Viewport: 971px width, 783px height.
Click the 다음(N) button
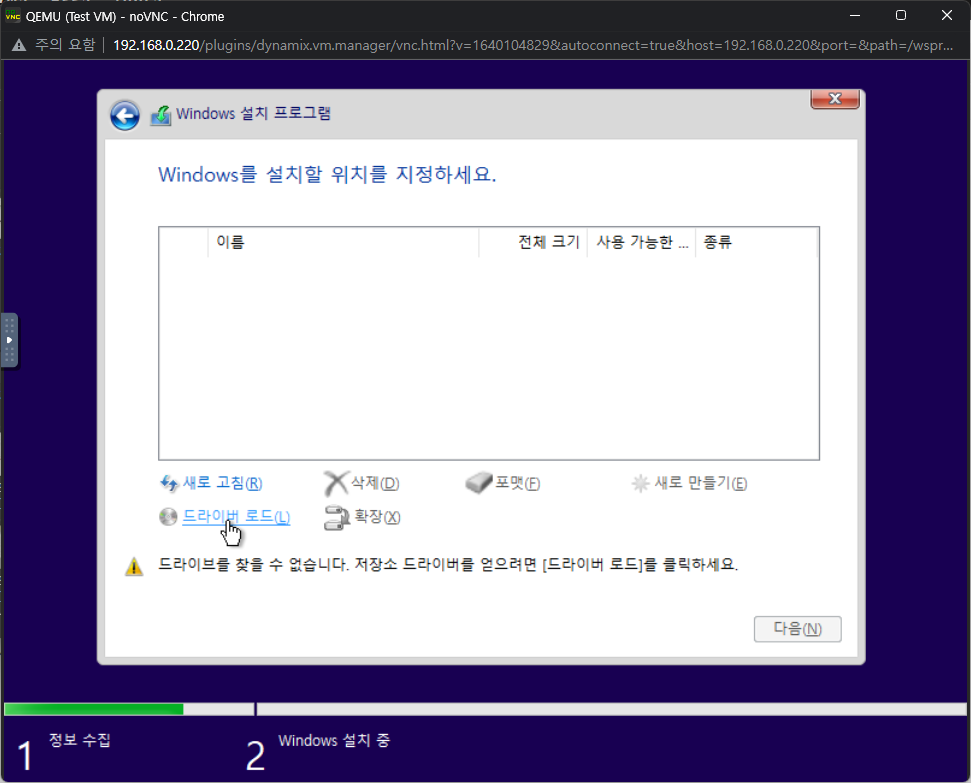(797, 629)
